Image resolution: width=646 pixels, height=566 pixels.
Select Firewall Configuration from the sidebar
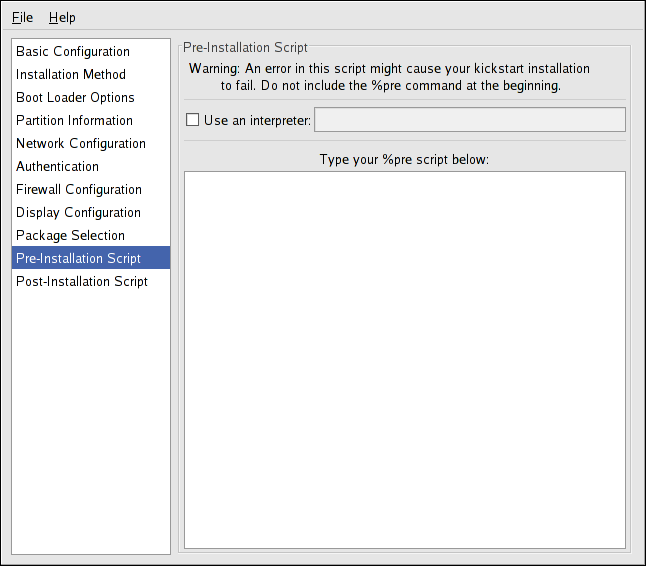pos(79,189)
